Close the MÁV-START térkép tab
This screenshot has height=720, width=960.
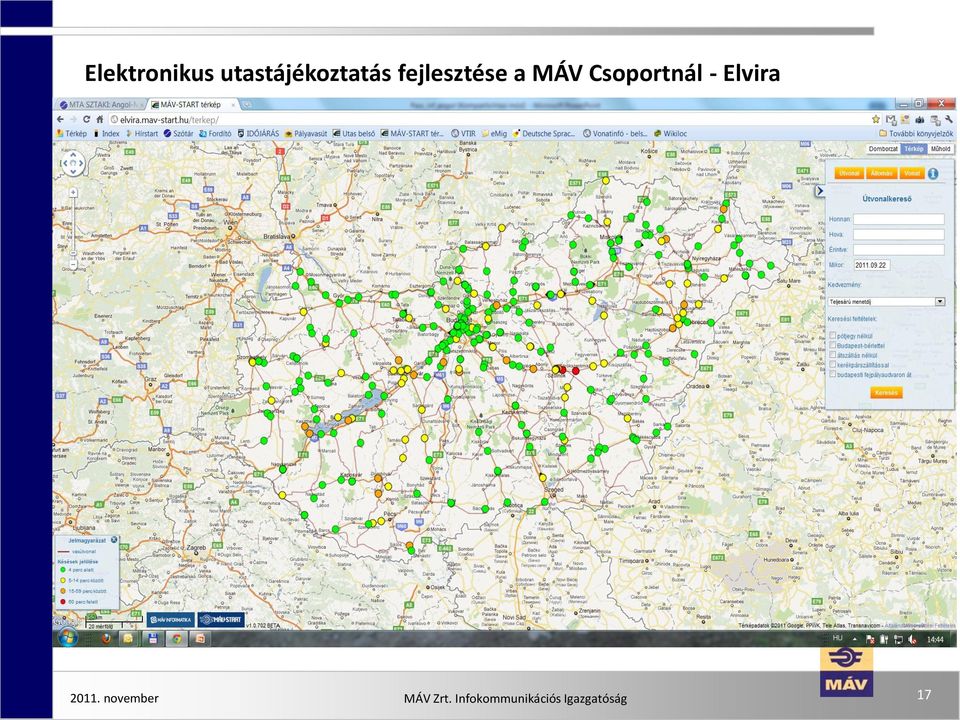click(x=233, y=105)
